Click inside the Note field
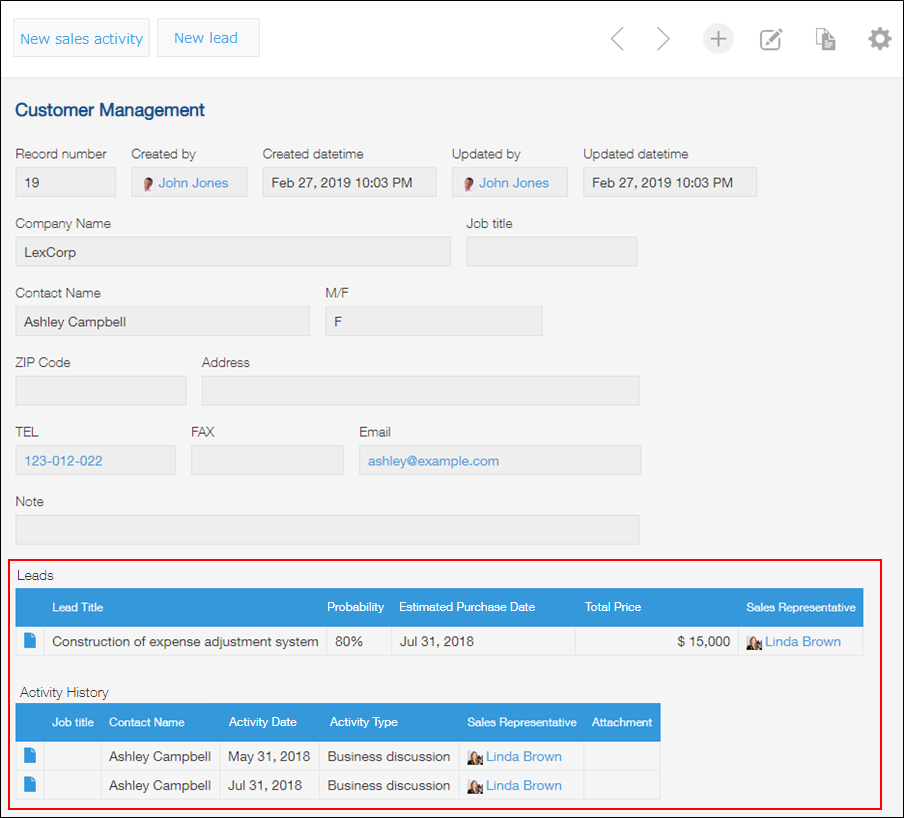The width and height of the screenshot is (904, 818). 327,529
